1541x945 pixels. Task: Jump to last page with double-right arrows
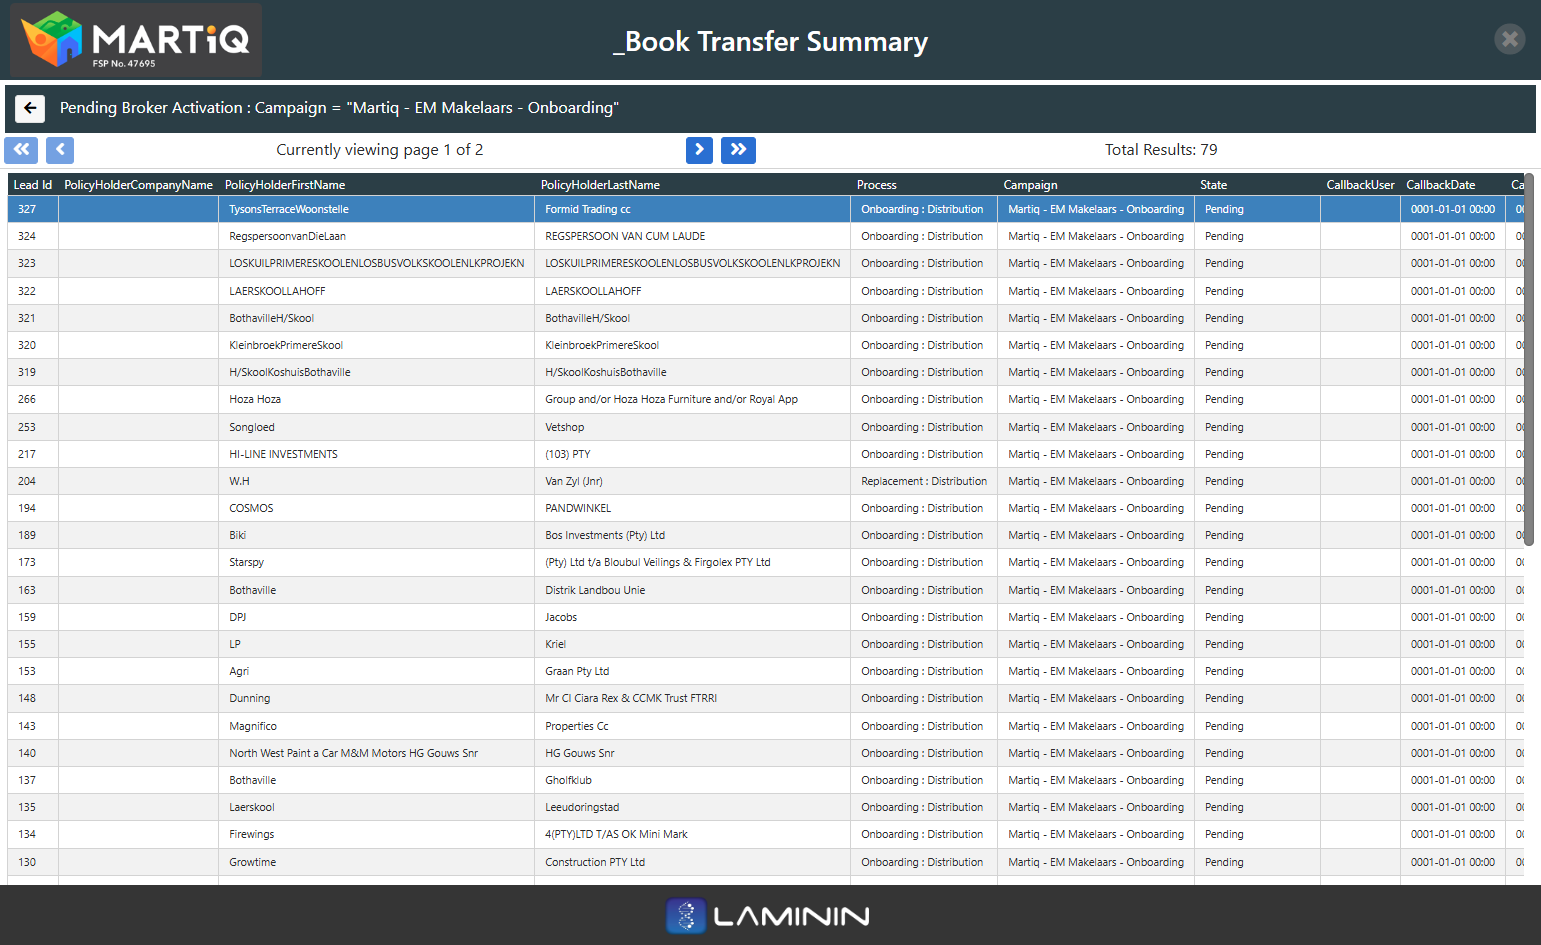pyautogui.click(x=738, y=150)
